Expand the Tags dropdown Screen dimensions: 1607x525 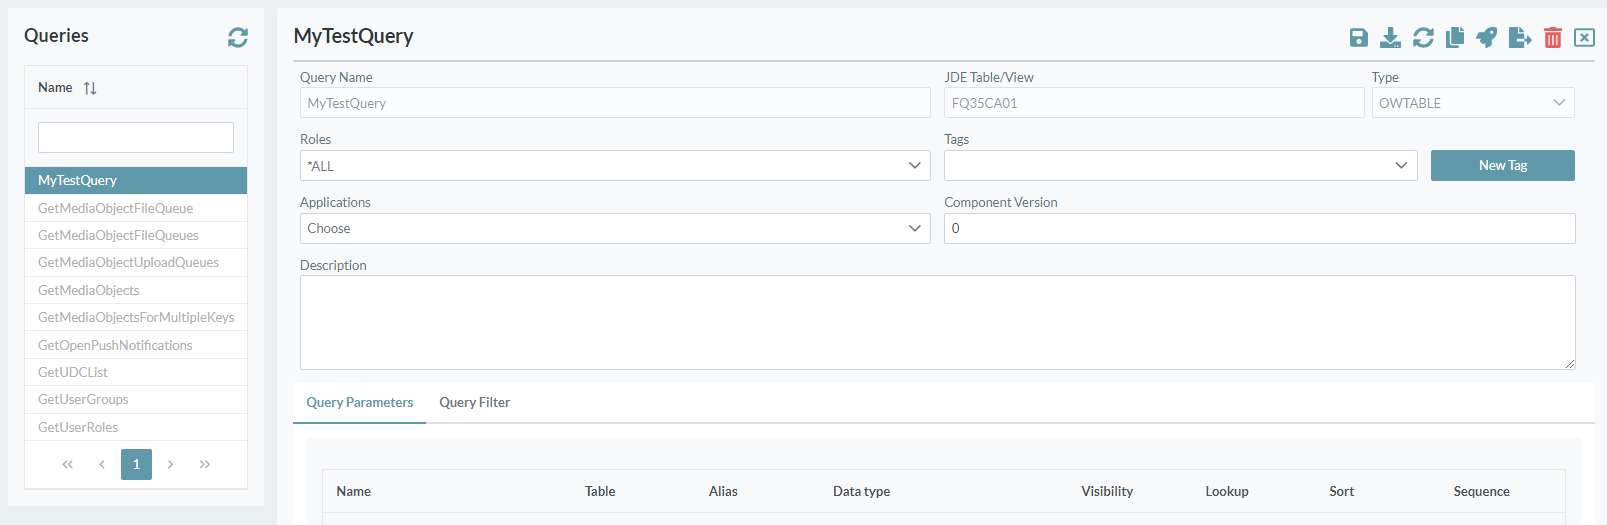(1180, 166)
